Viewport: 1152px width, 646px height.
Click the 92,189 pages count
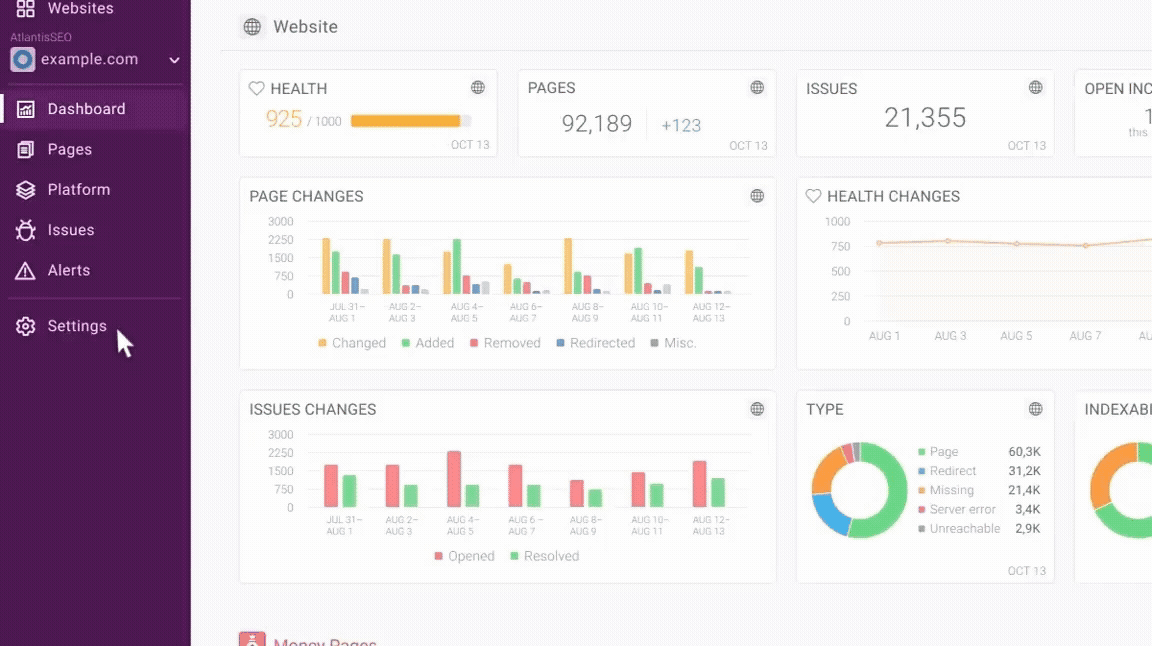[597, 123]
